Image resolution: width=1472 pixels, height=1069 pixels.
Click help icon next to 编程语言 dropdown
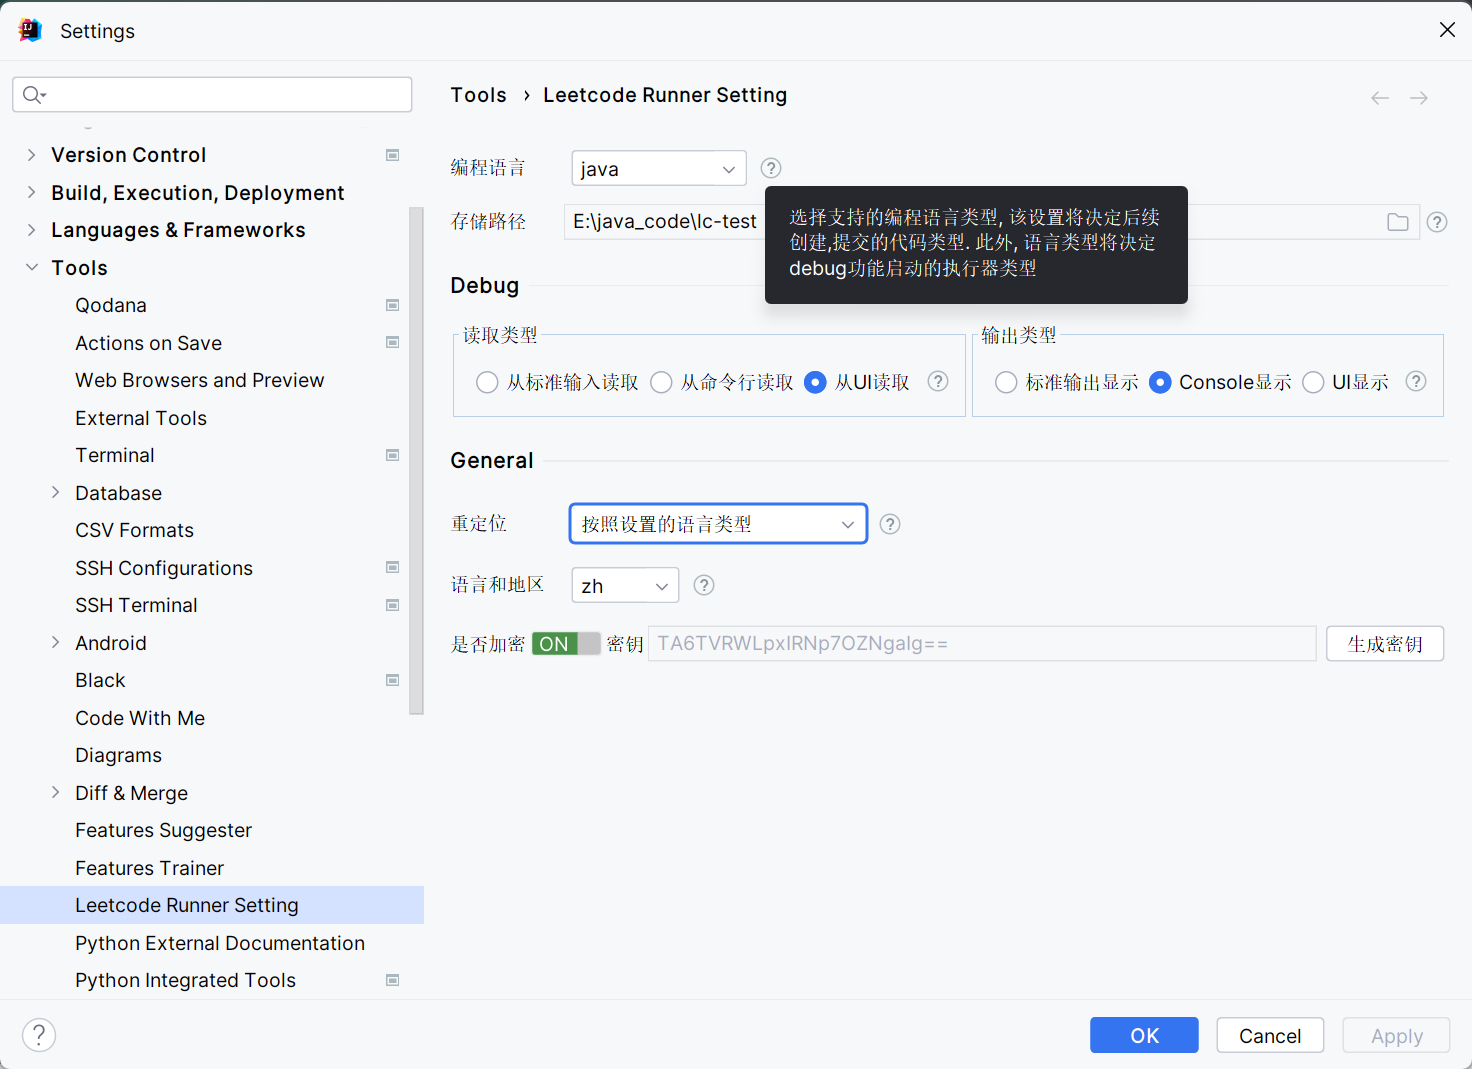771,168
